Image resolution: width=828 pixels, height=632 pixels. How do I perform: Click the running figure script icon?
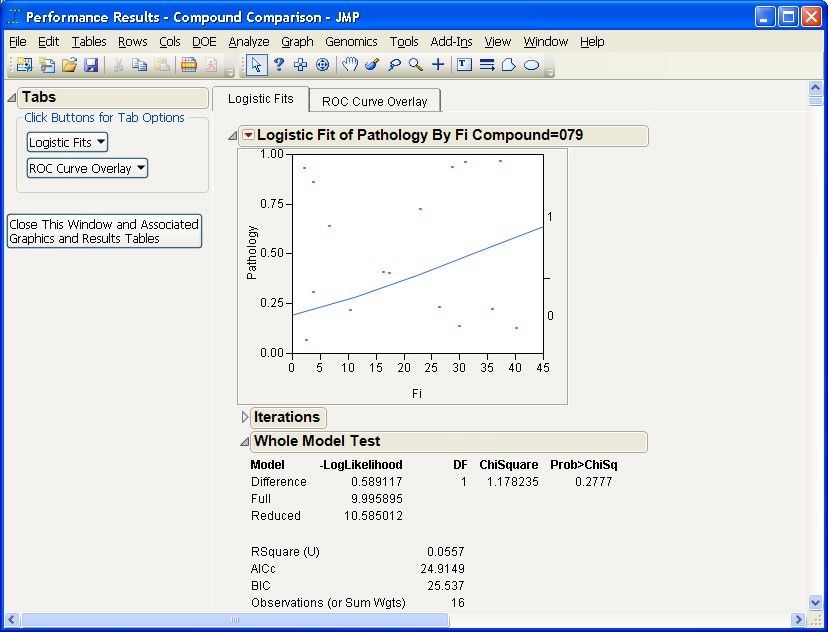211,65
